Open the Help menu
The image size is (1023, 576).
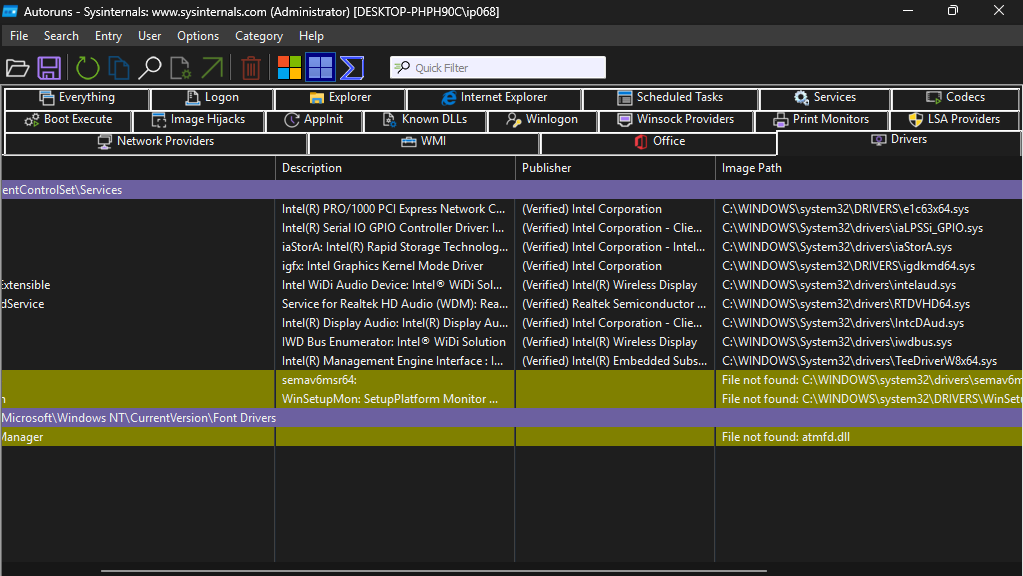311,36
